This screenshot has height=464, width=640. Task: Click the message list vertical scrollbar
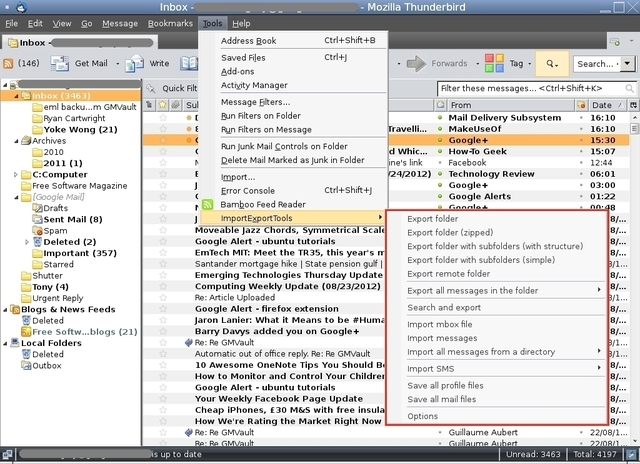coord(635,278)
